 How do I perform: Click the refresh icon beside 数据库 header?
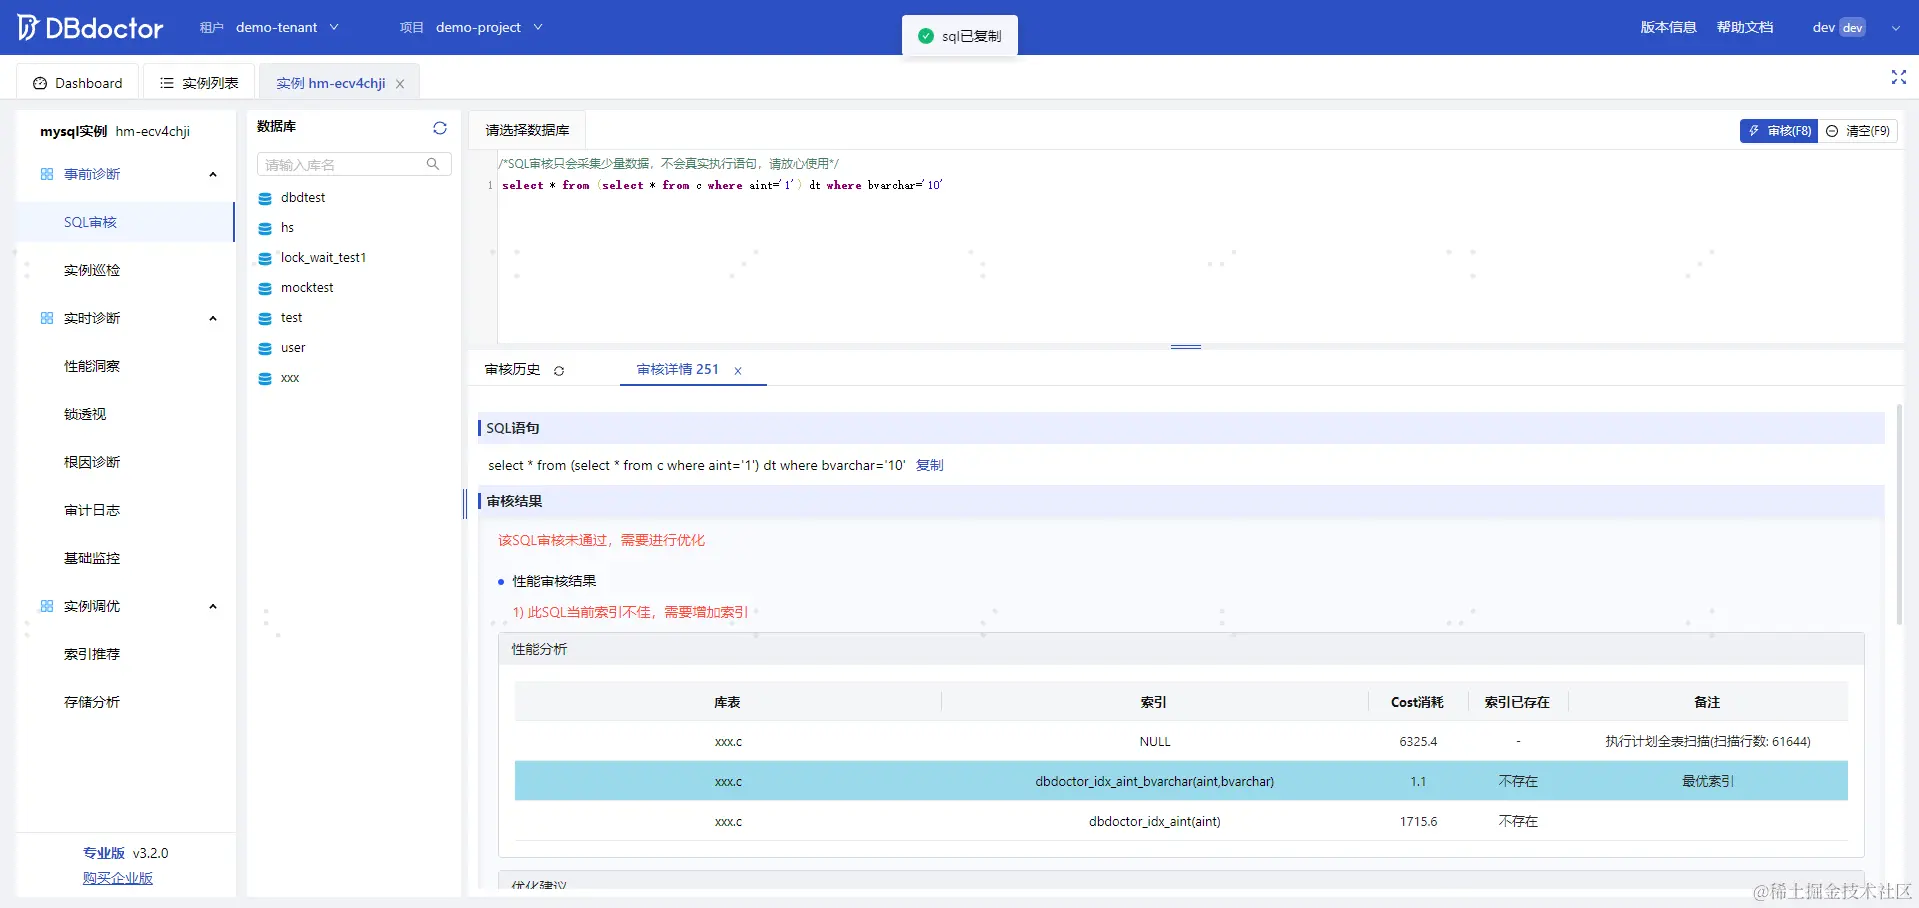click(x=439, y=128)
